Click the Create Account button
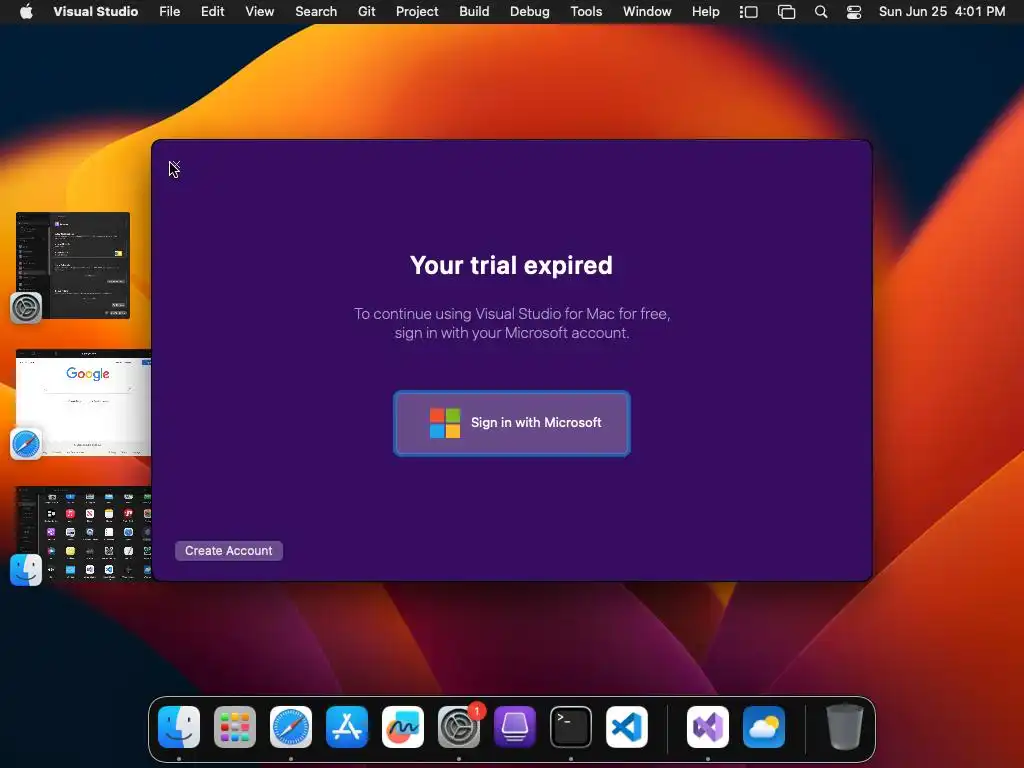The image size is (1024, 768). click(x=229, y=551)
